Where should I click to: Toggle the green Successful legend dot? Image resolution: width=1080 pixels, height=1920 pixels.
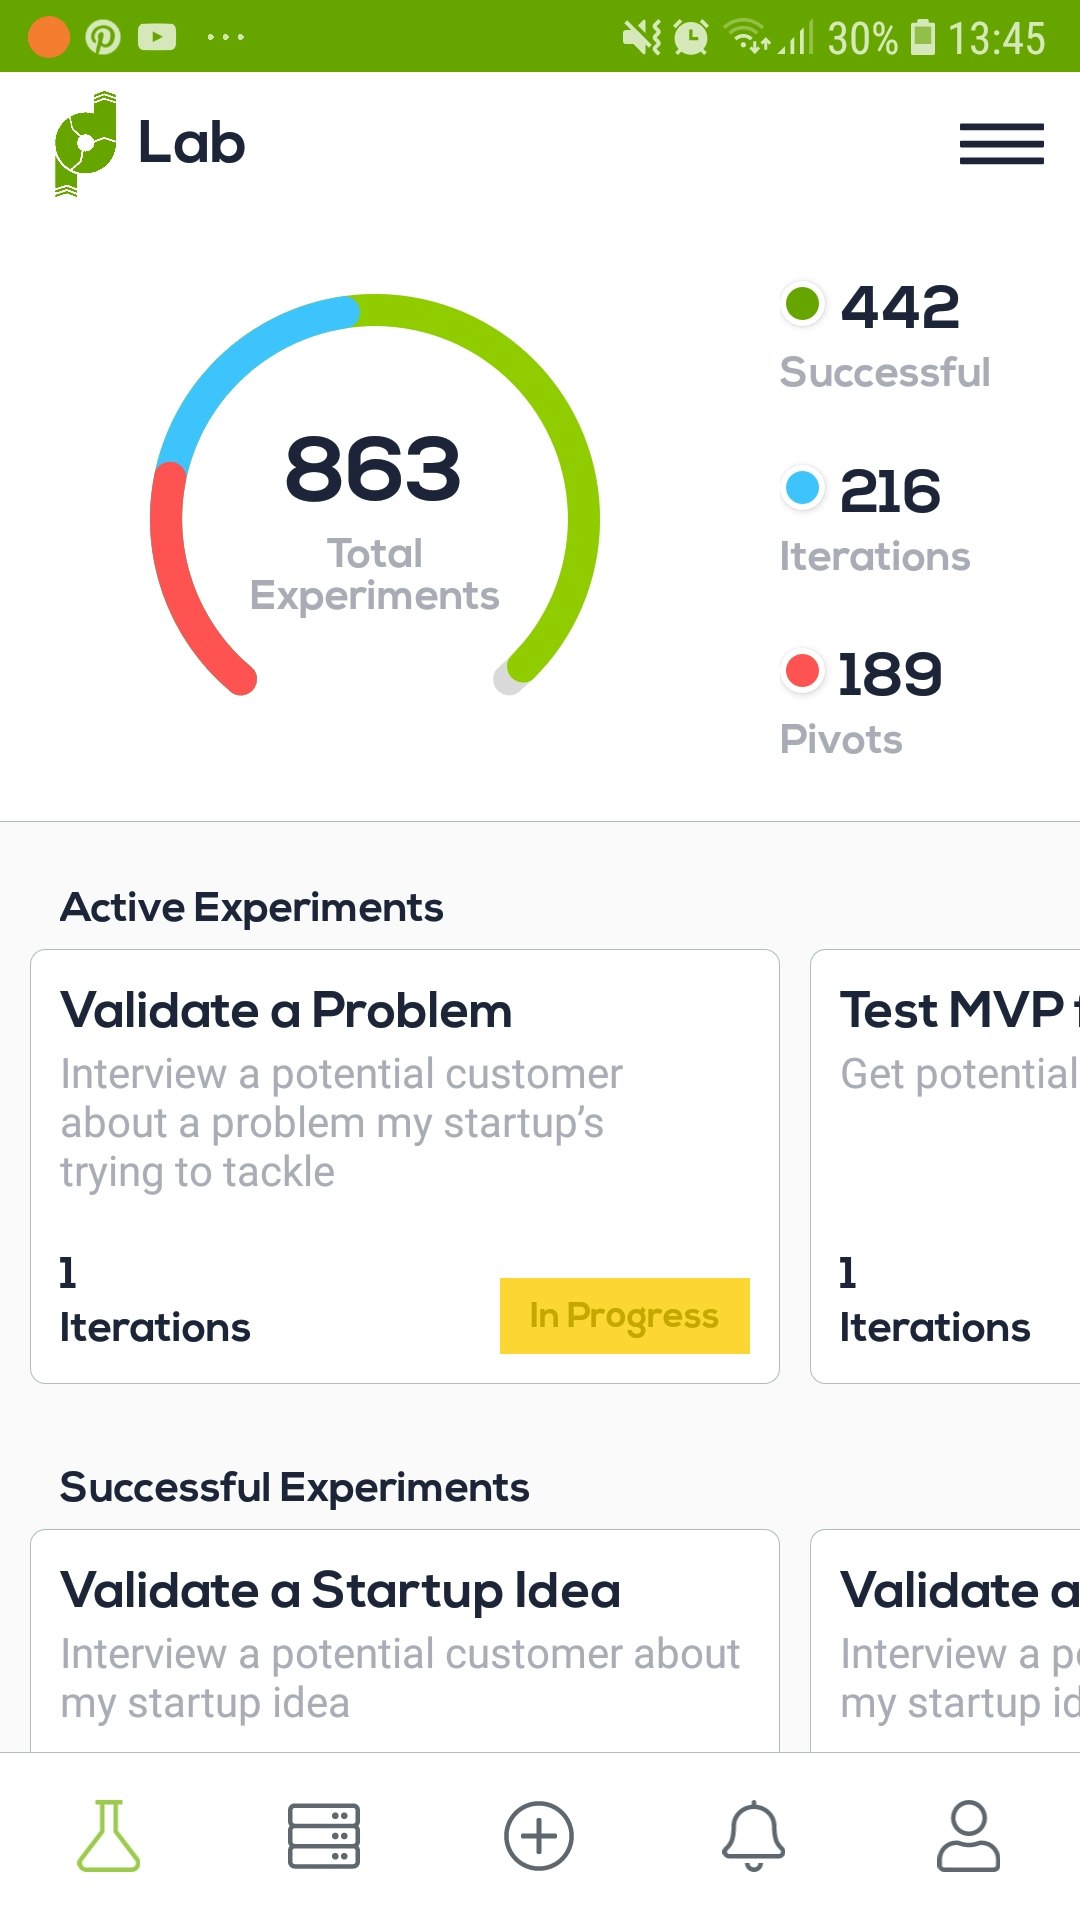pyautogui.click(x=802, y=302)
